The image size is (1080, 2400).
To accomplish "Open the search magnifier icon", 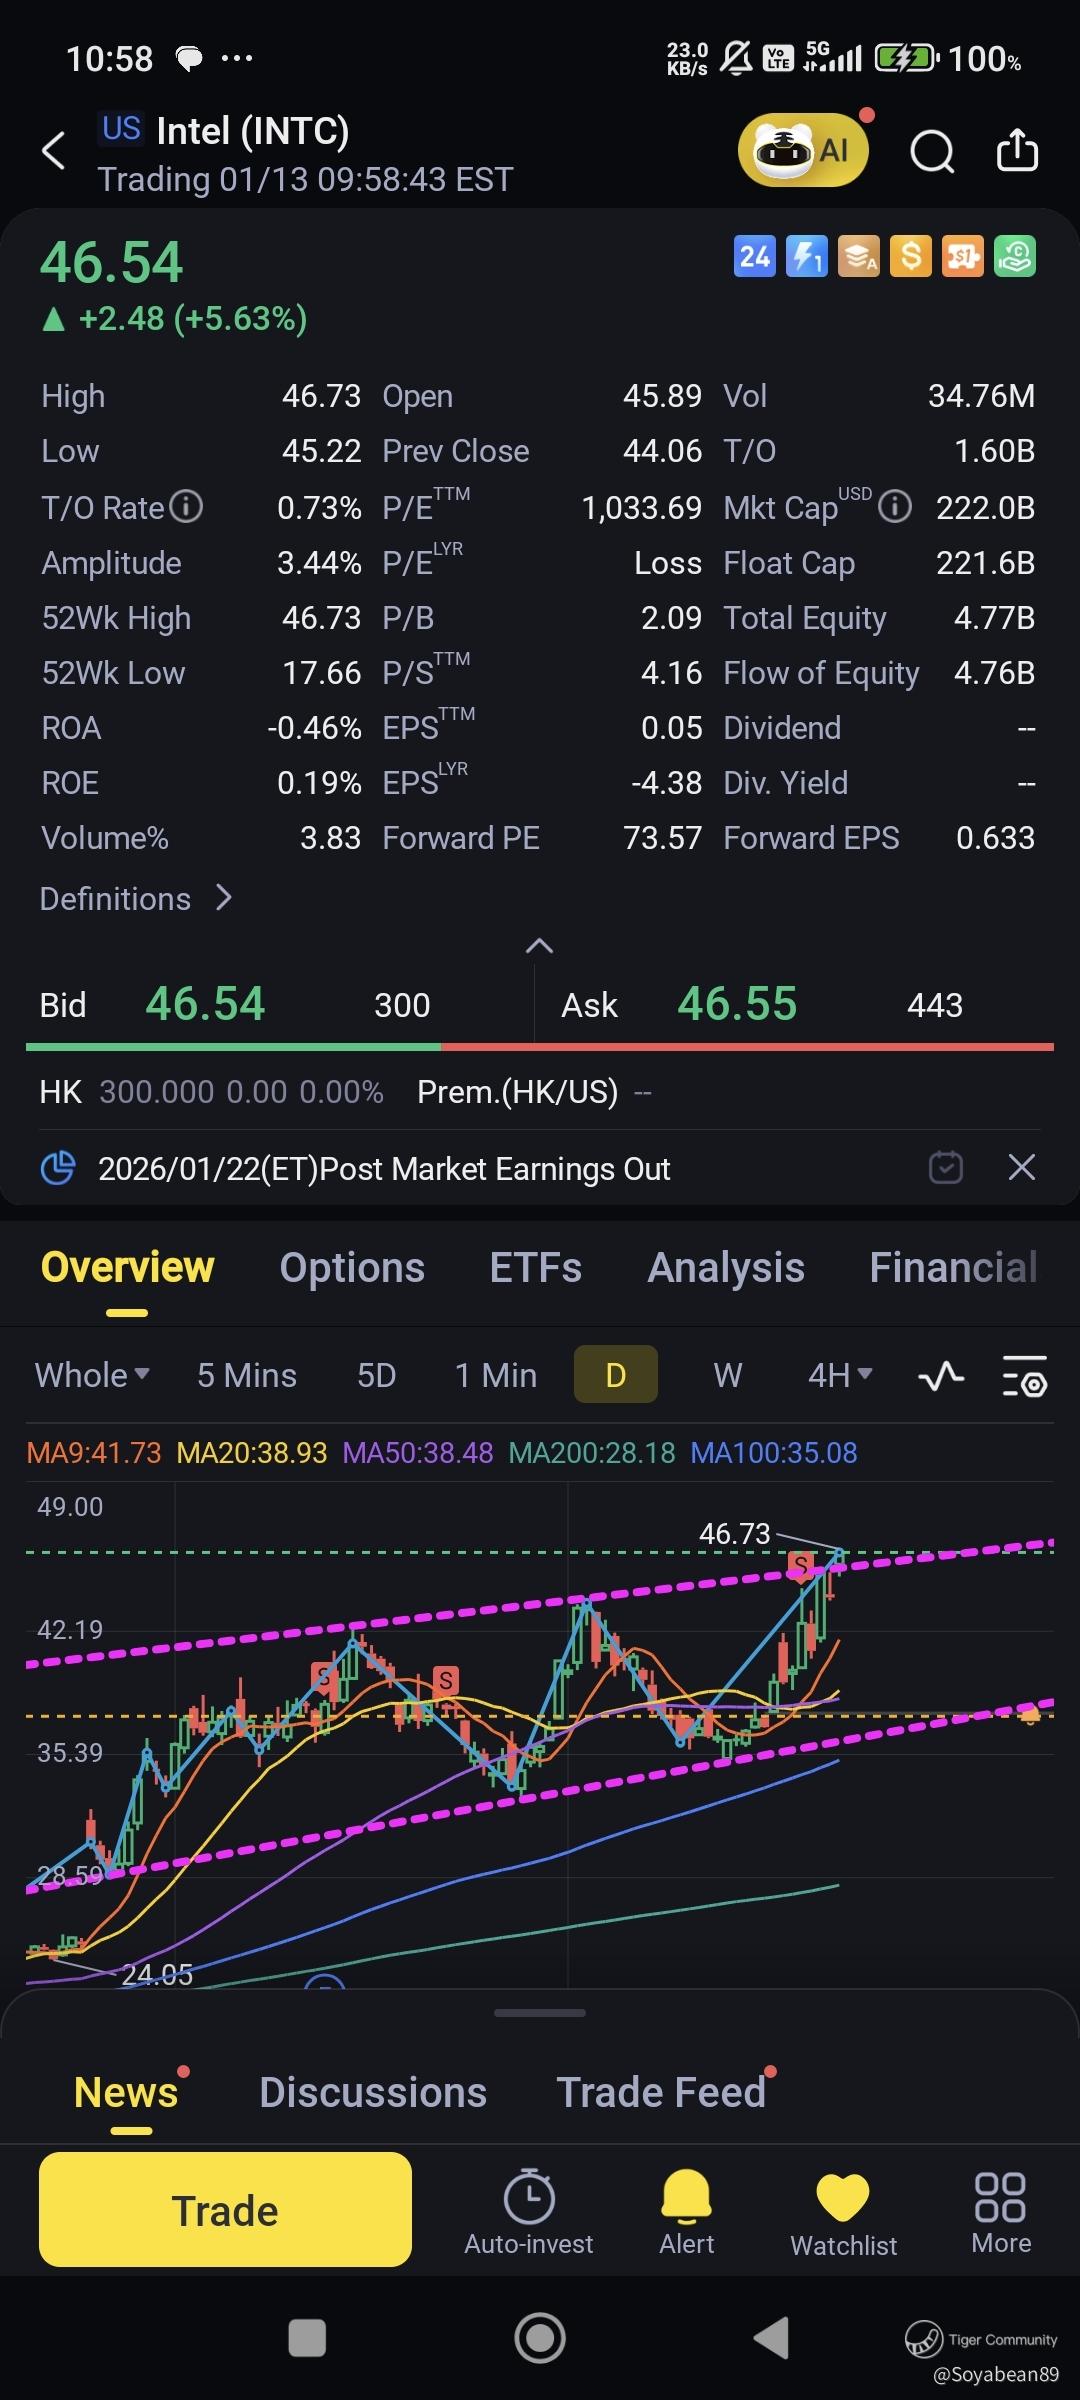I will pyautogui.click(x=932, y=152).
